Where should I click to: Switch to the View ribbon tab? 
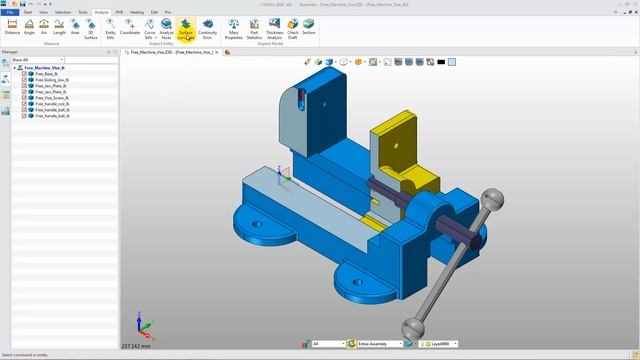[43, 12]
